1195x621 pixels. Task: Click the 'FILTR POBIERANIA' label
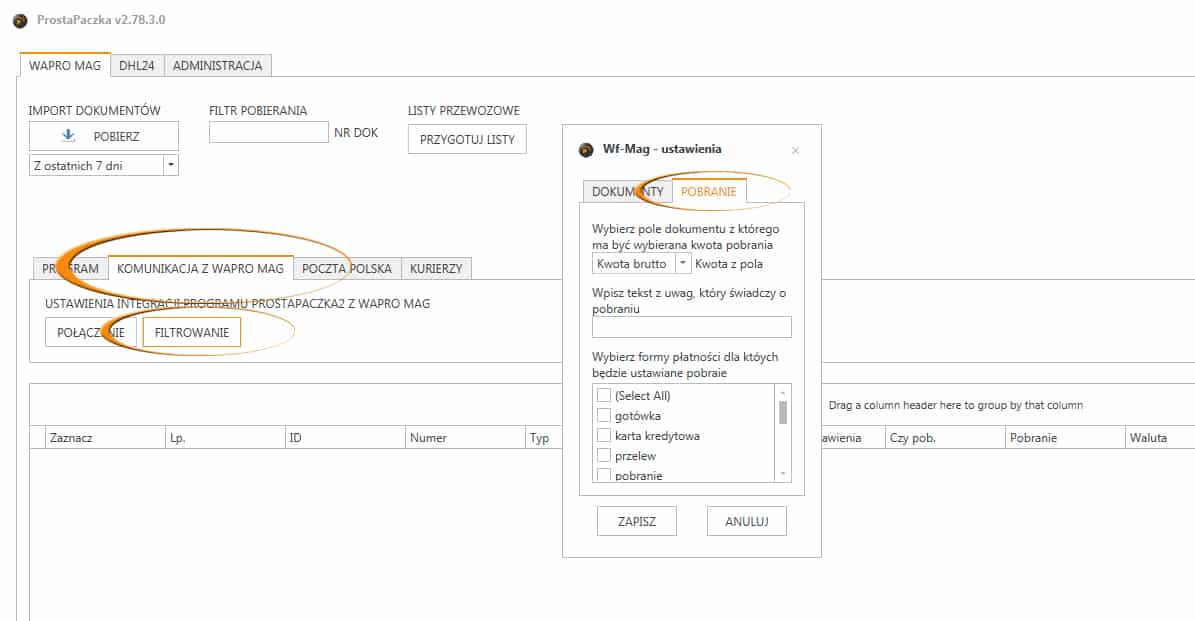click(x=258, y=110)
